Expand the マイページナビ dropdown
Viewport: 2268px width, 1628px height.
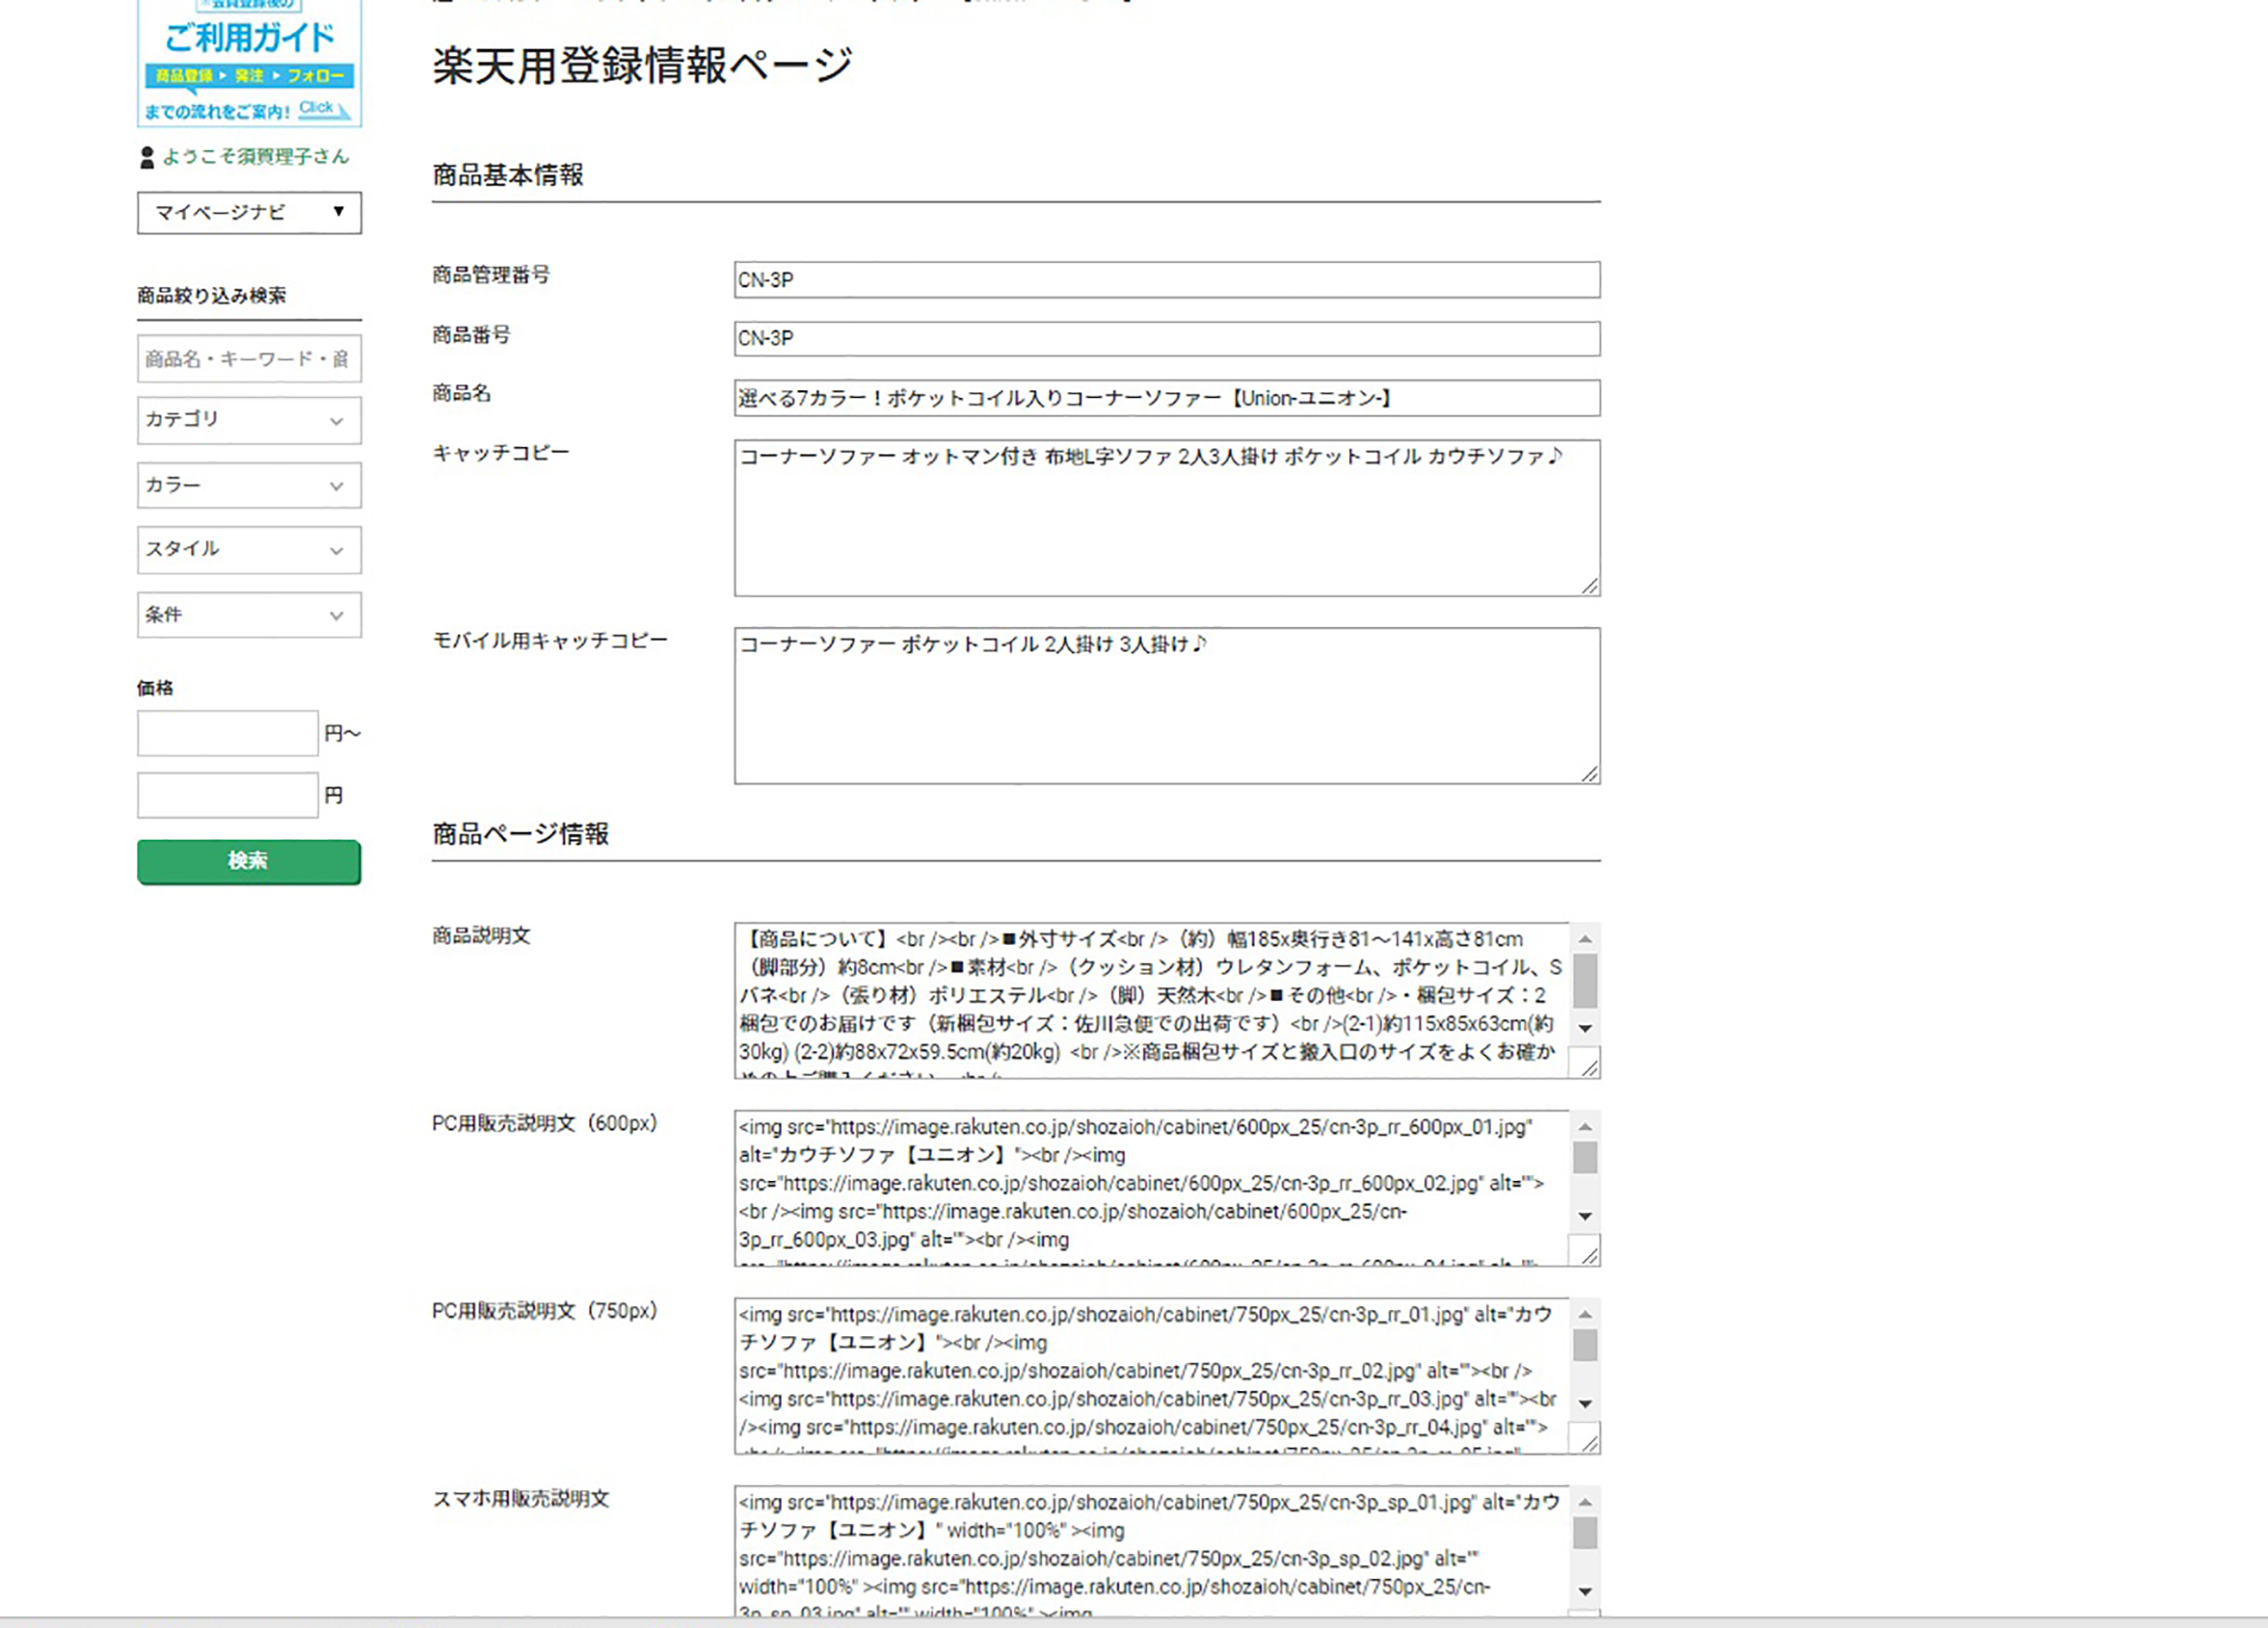click(x=249, y=213)
